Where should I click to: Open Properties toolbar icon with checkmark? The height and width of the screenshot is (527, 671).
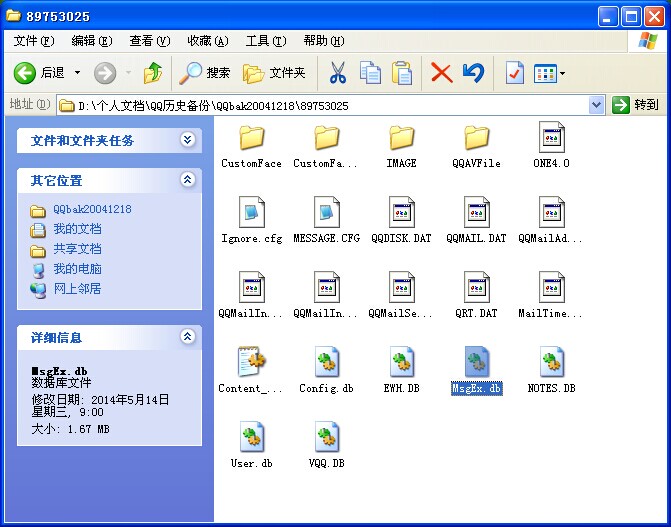[x=514, y=73]
